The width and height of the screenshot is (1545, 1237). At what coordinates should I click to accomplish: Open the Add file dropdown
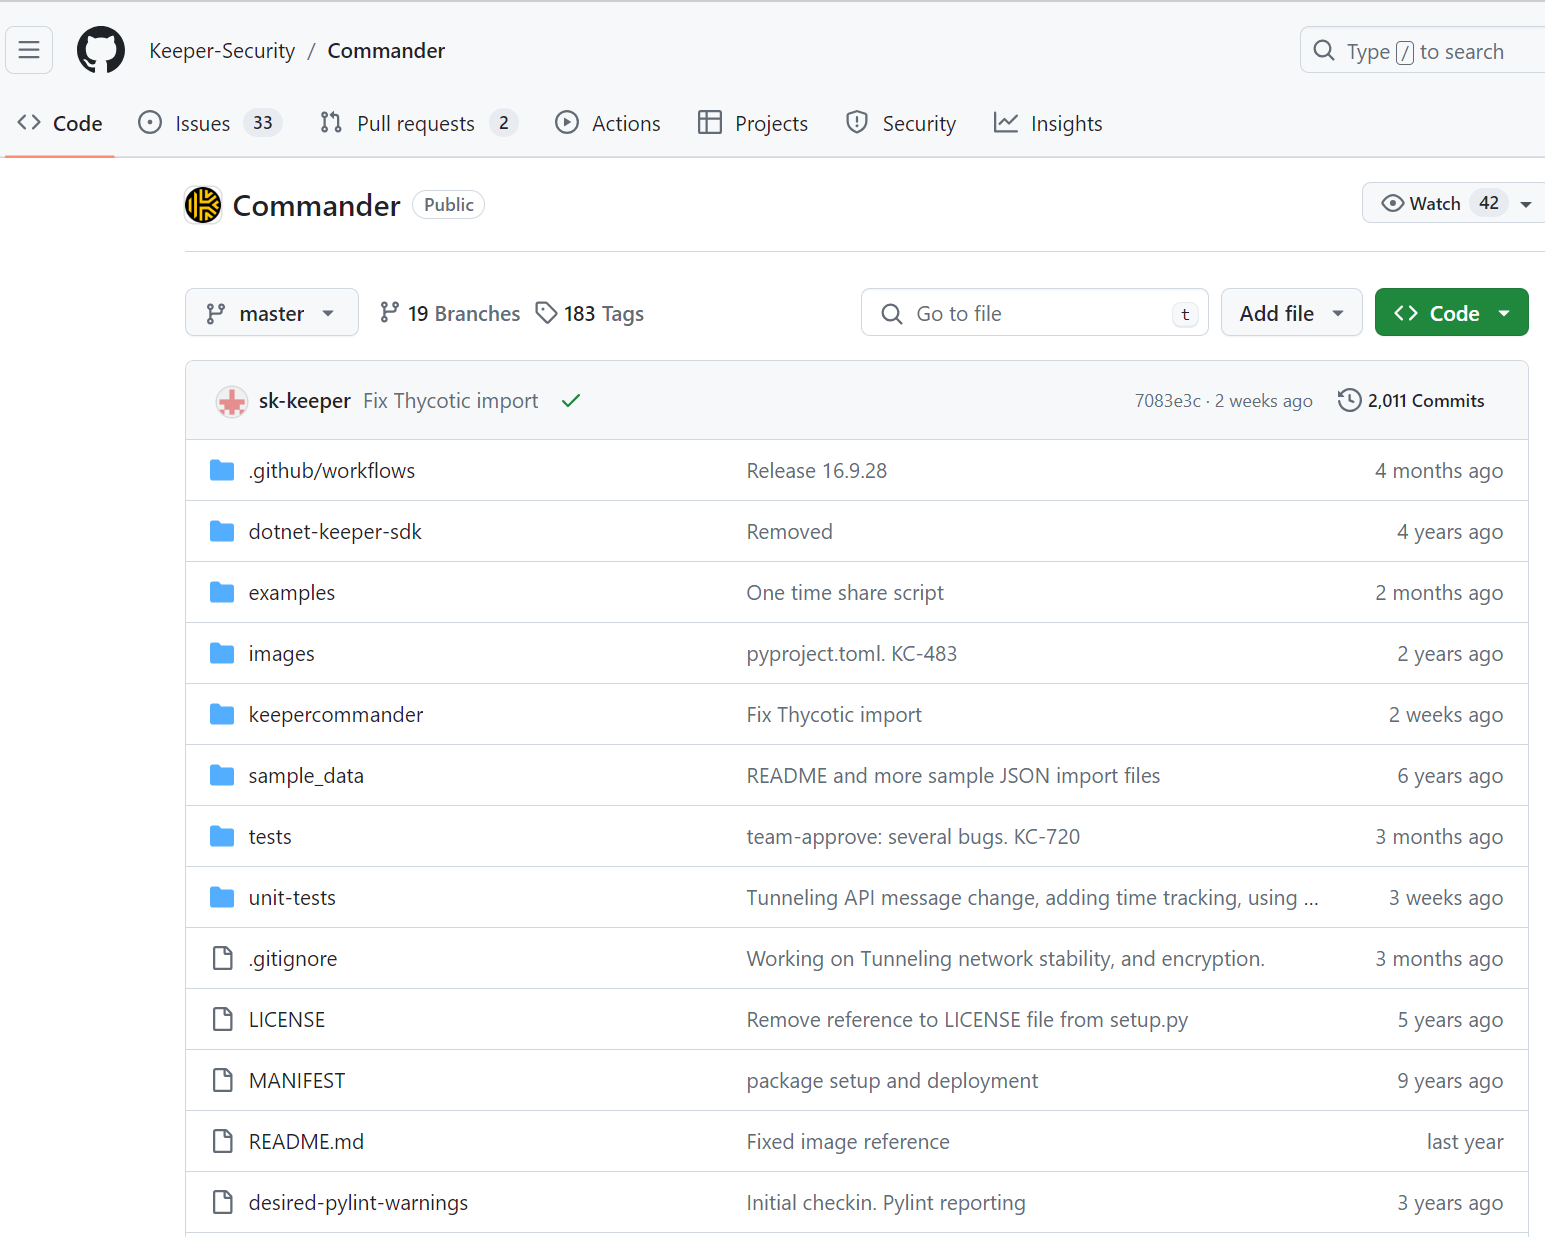(1290, 313)
